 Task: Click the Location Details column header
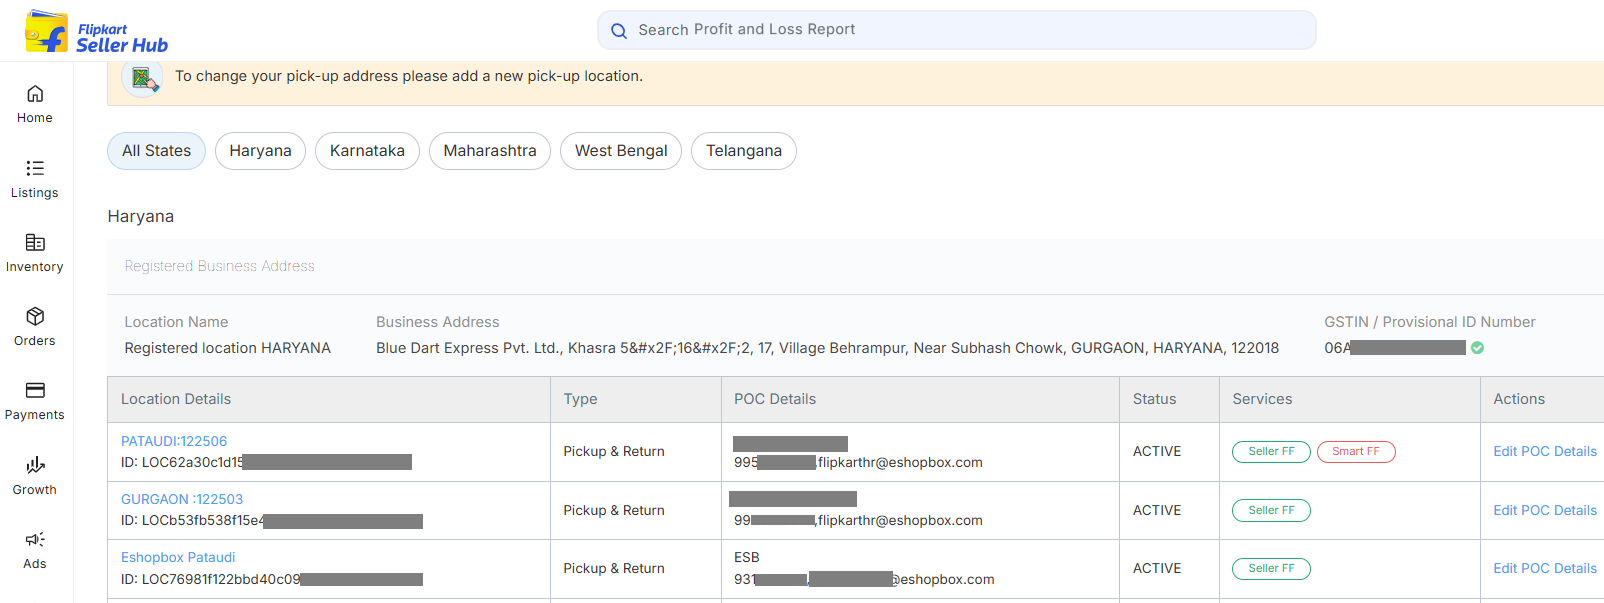tap(176, 399)
